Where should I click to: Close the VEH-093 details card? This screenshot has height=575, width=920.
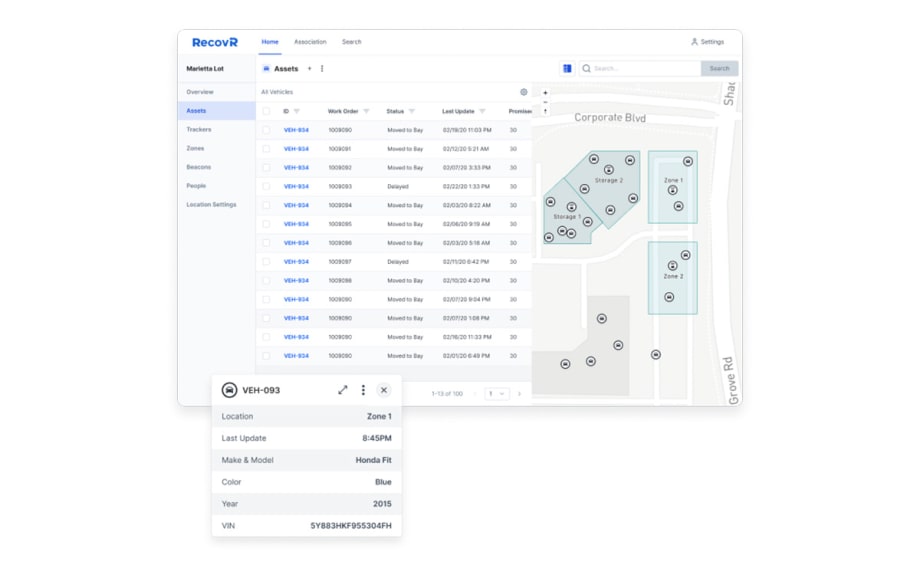point(384,390)
